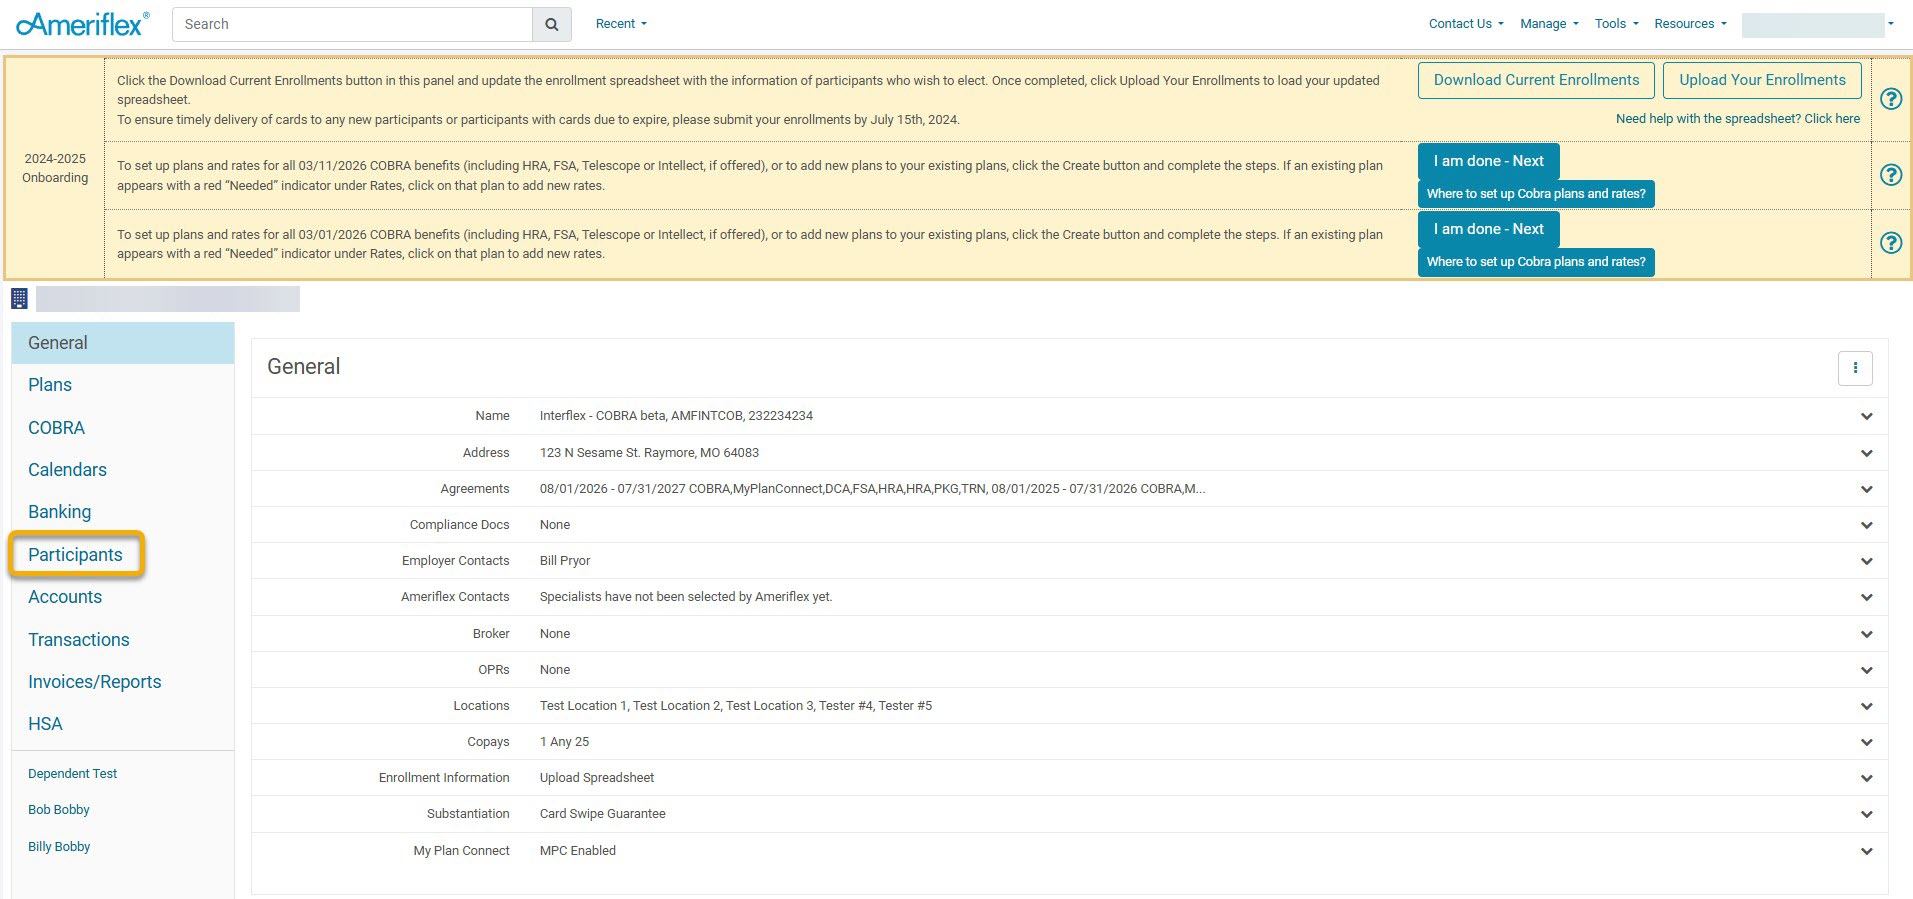This screenshot has height=899, width=1913.
Task: Open the Manage dropdown menu
Action: pos(1548,24)
